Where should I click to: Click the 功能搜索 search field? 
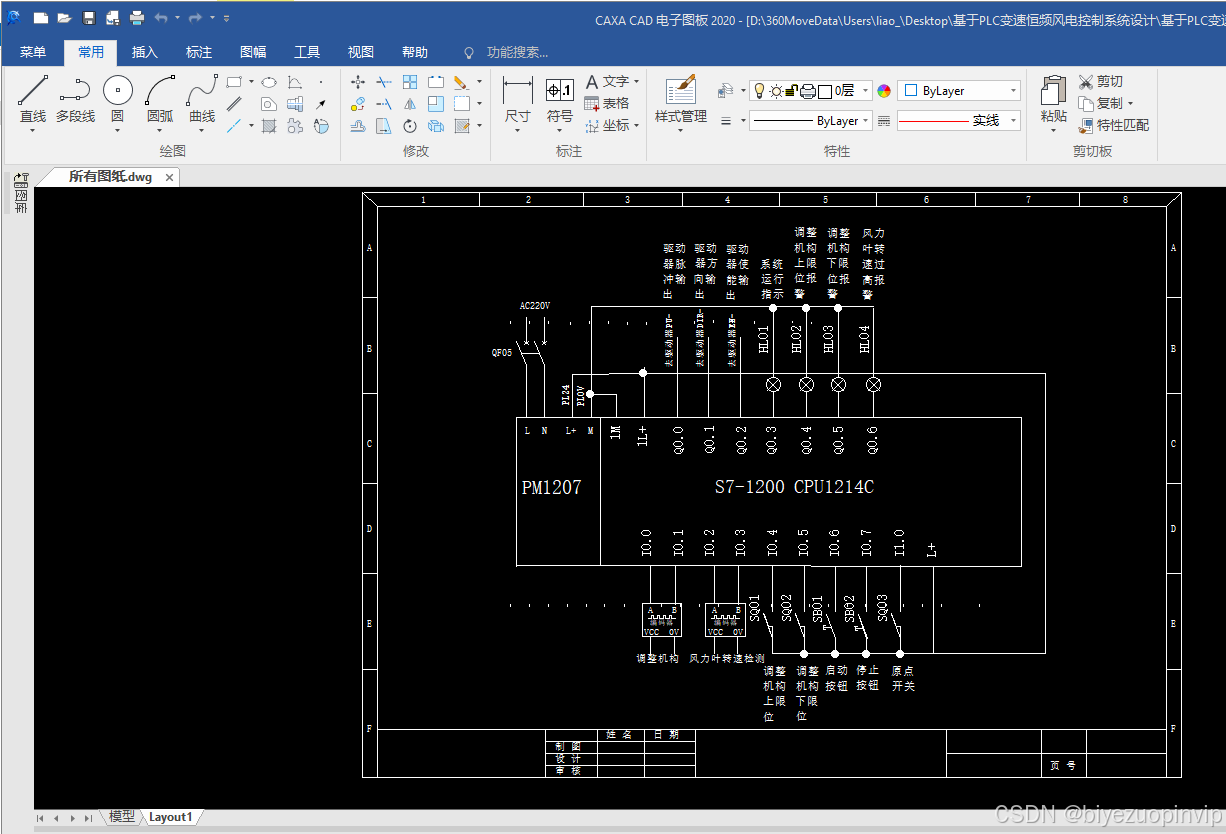point(517,52)
